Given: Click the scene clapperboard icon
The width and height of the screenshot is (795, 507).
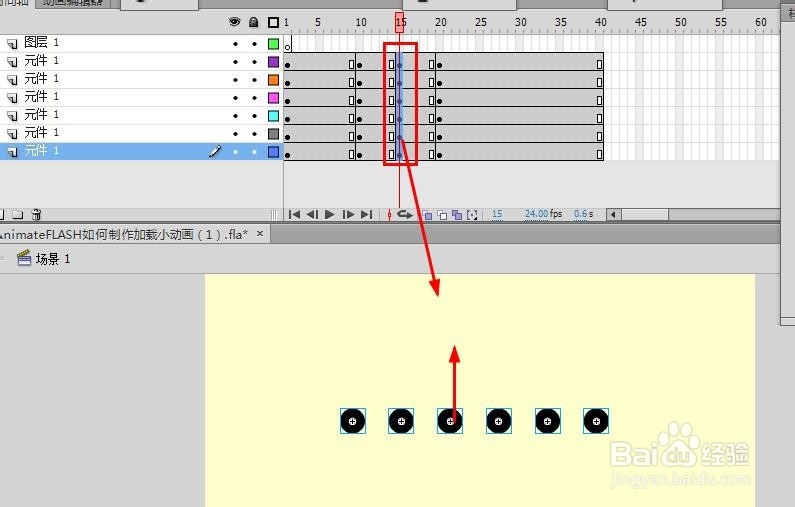Looking at the screenshot, I should [x=24, y=258].
